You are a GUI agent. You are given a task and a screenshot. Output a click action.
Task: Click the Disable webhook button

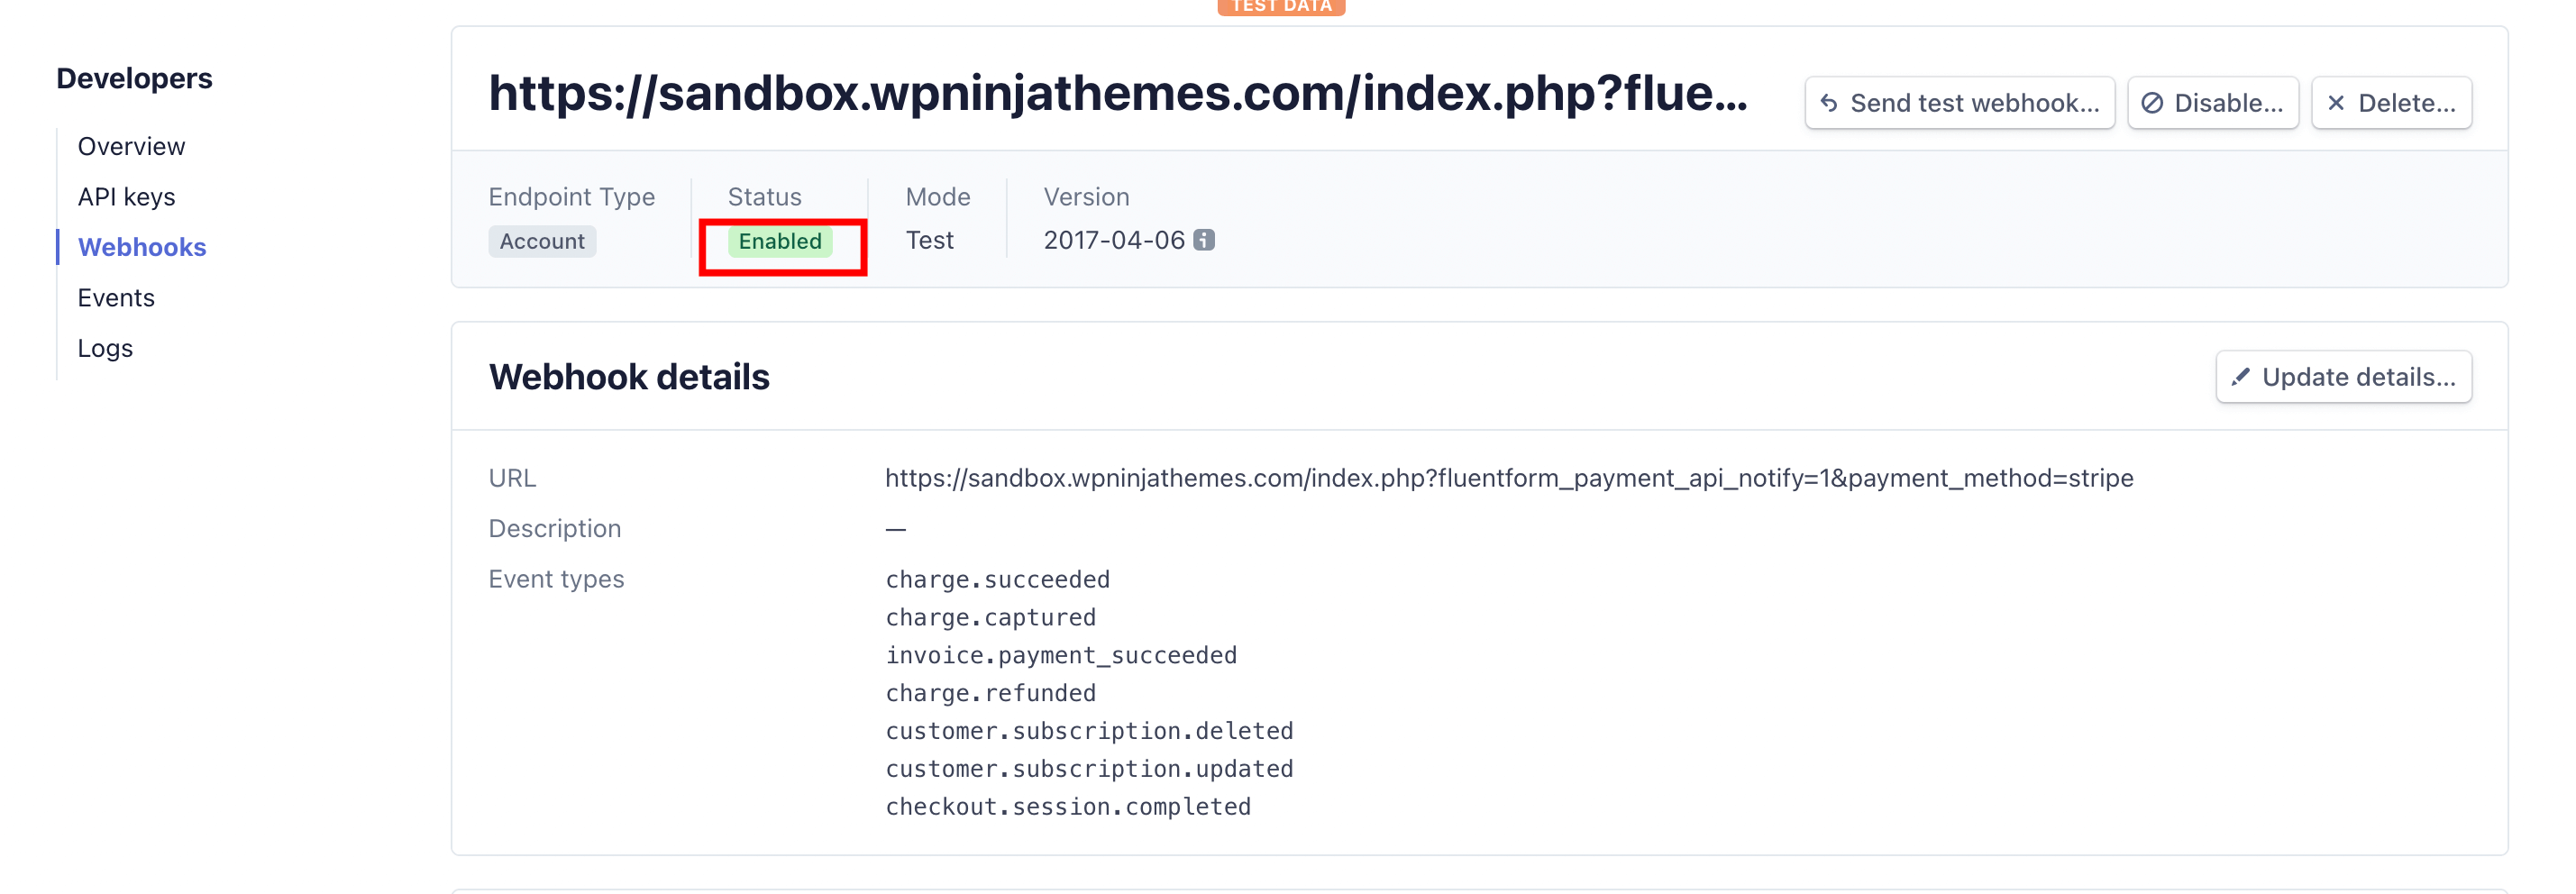pos(2211,103)
